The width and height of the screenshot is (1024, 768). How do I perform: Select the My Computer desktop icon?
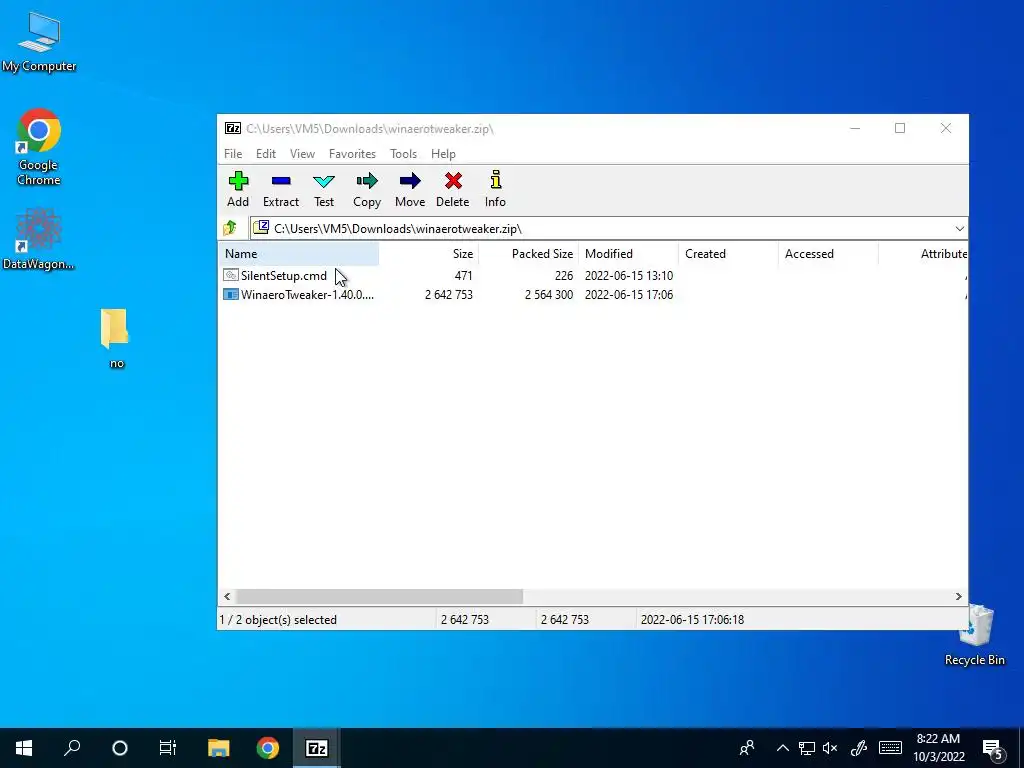[39, 42]
